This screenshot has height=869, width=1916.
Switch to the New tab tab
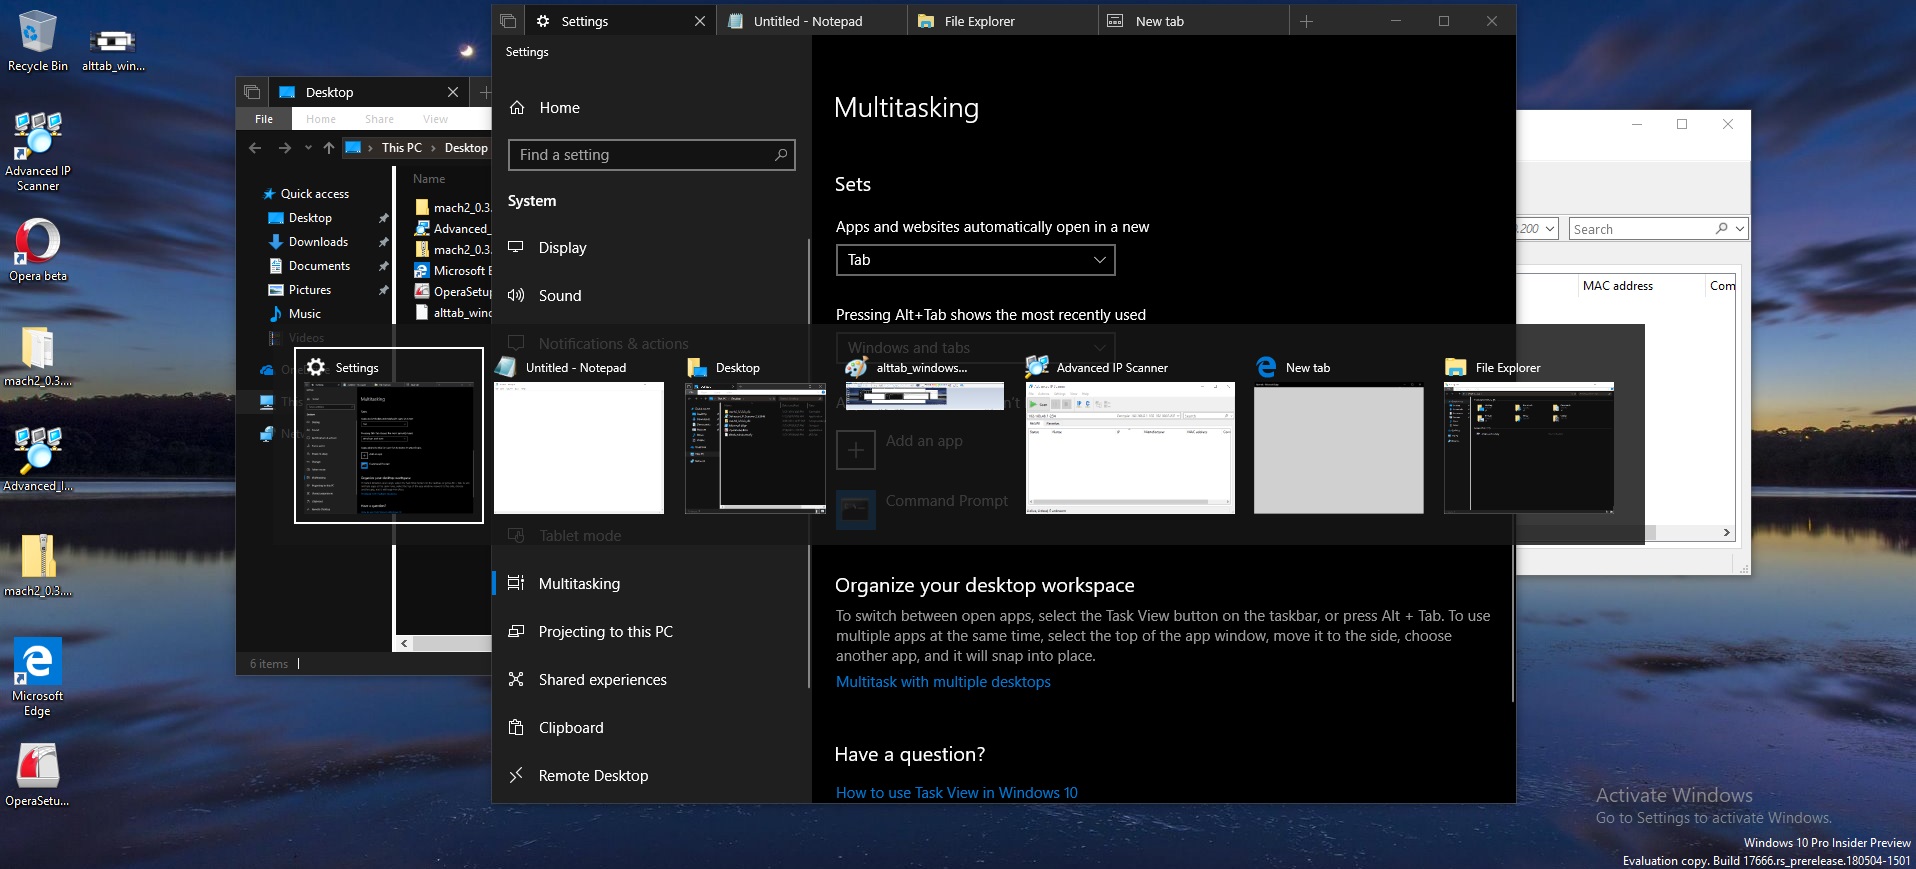pyautogui.click(x=1193, y=21)
